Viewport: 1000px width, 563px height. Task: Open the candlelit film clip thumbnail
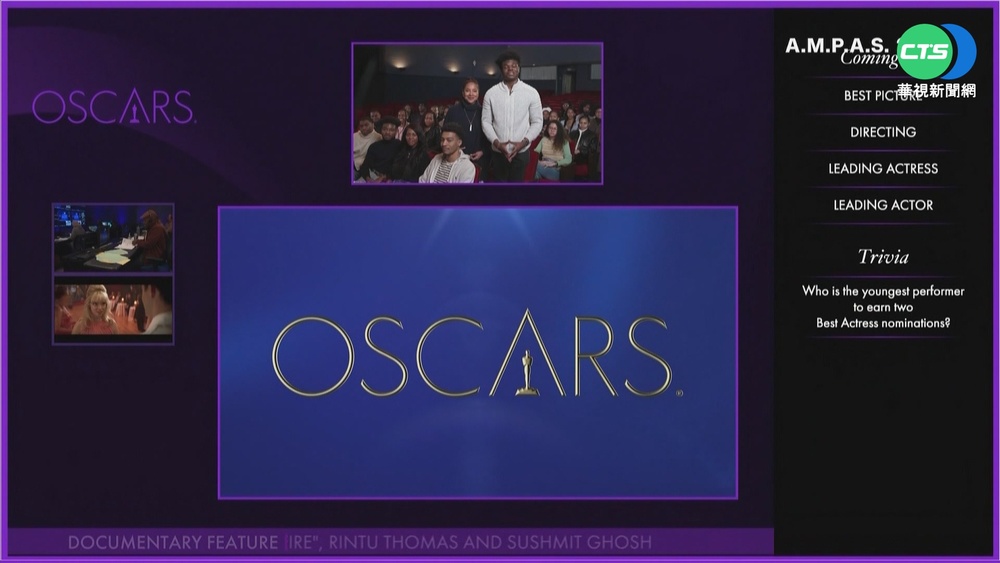point(113,310)
